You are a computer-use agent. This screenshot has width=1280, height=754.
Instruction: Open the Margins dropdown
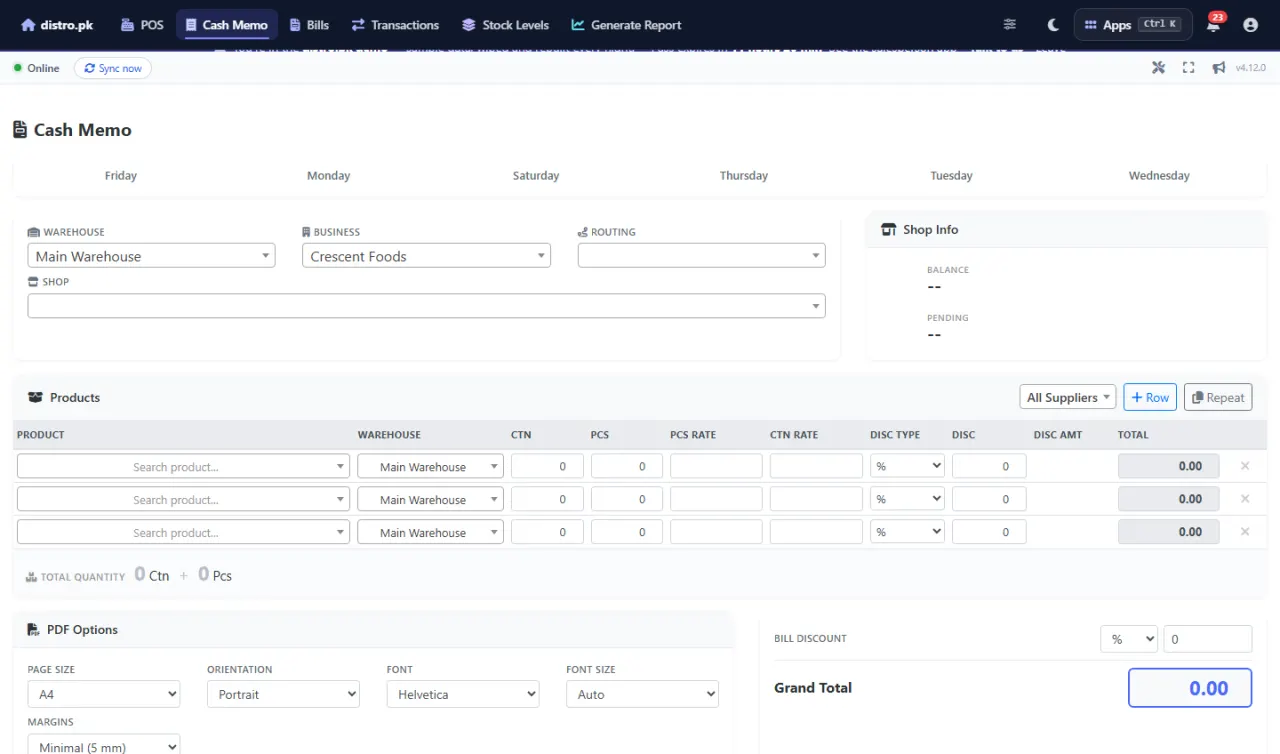104,745
